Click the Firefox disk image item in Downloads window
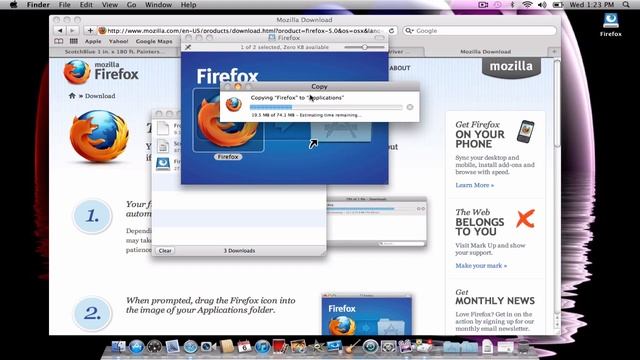Screen dimensions: 640x360 167,164
